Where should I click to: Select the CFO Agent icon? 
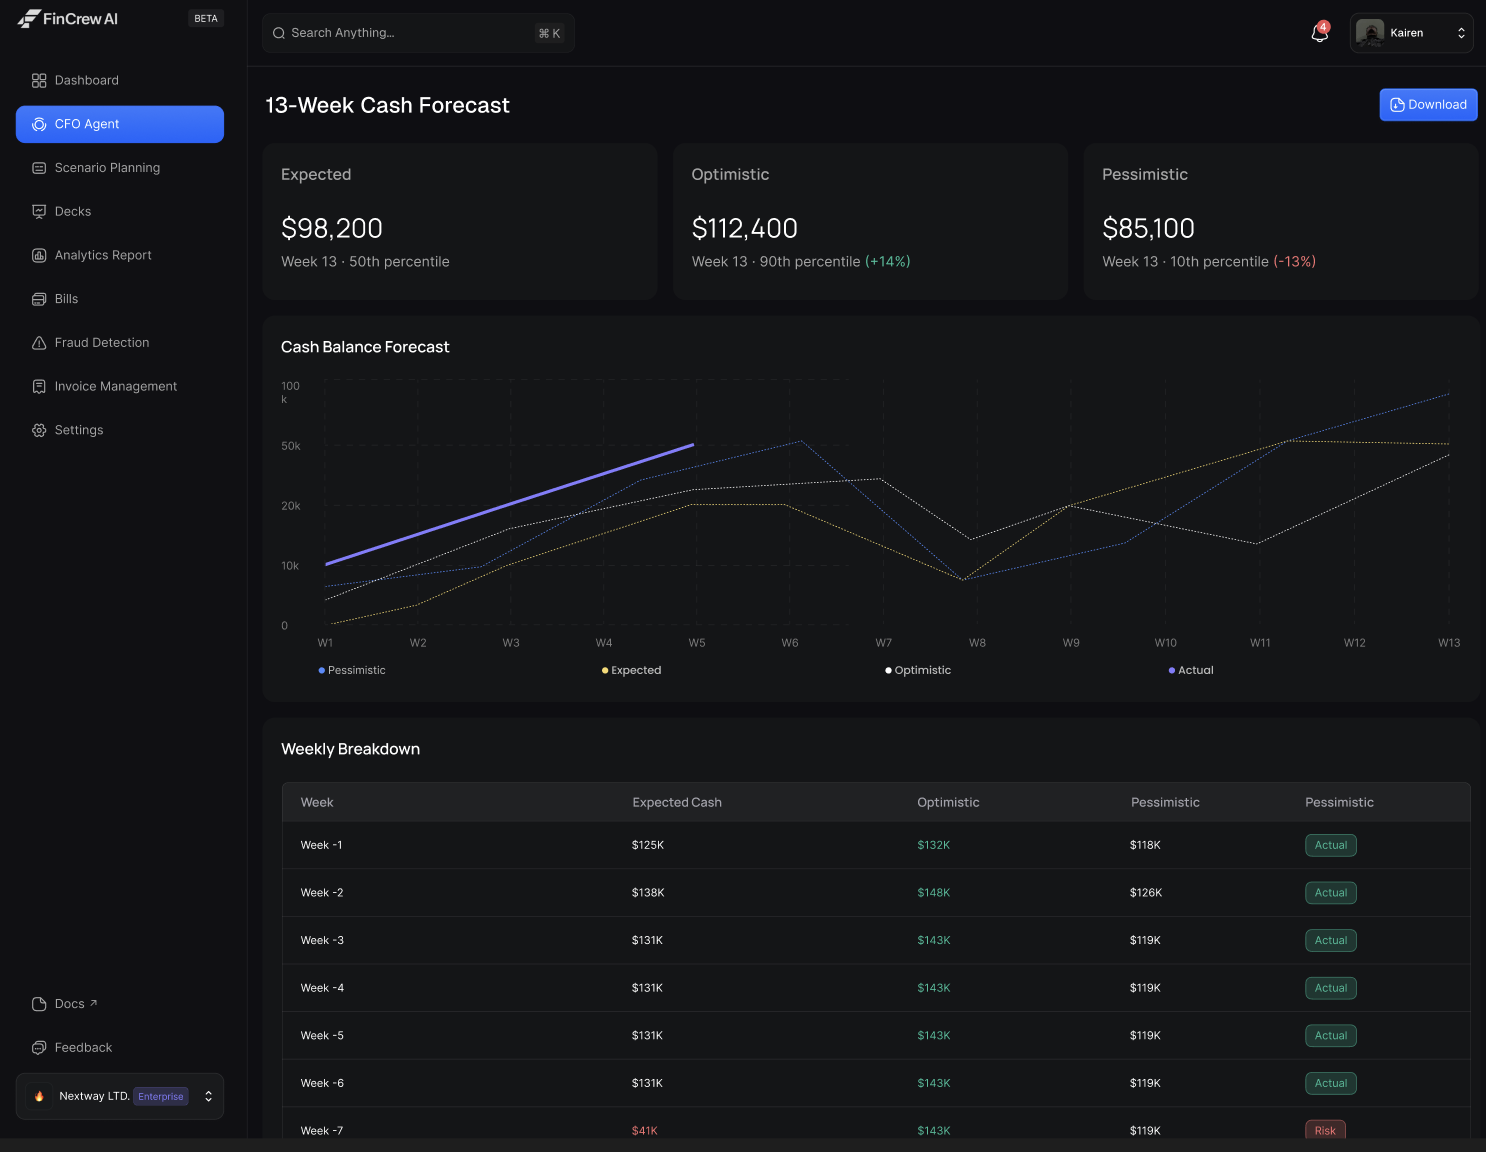[39, 124]
